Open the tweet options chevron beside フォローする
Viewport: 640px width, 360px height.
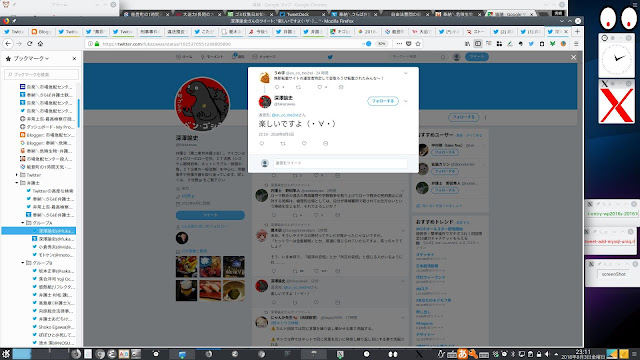[x=406, y=101]
